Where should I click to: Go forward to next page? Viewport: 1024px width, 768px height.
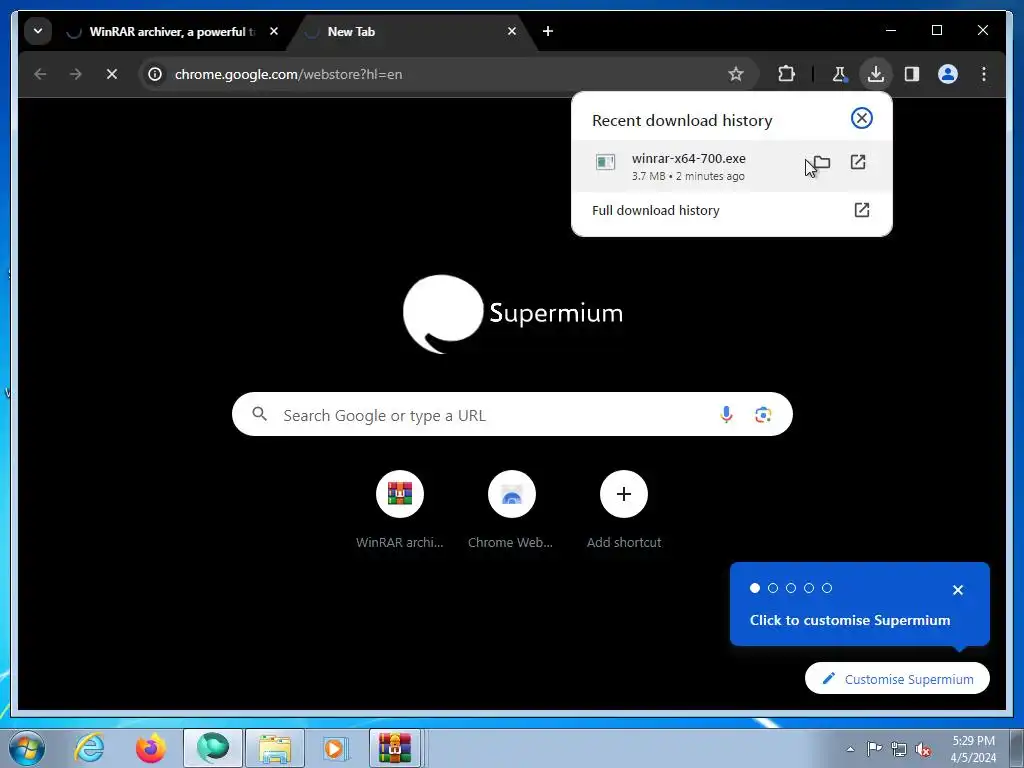click(x=76, y=74)
